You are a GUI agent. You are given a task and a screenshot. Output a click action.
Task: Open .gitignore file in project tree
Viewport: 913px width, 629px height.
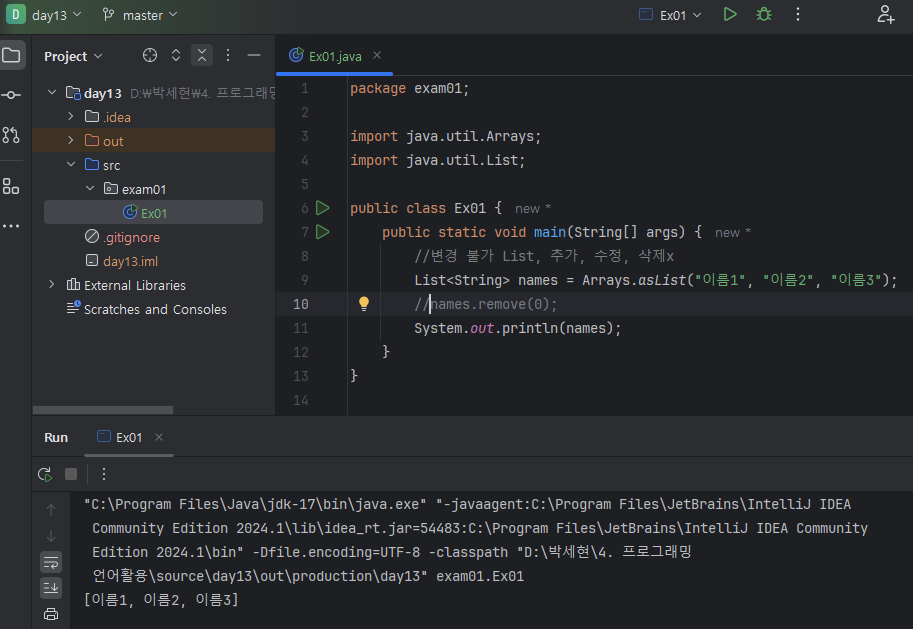tap(131, 237)
